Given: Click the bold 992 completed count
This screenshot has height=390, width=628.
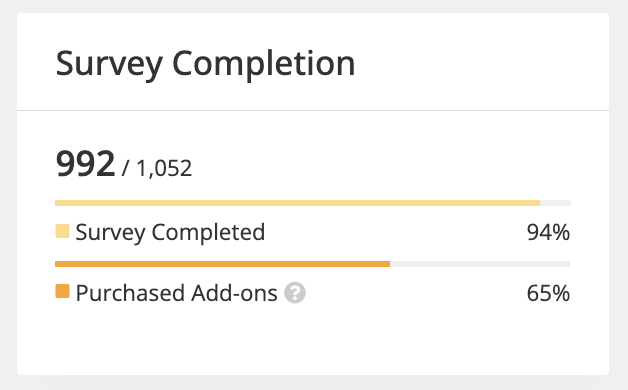Looking at the screenshot, I should click(x=85, y=163).
